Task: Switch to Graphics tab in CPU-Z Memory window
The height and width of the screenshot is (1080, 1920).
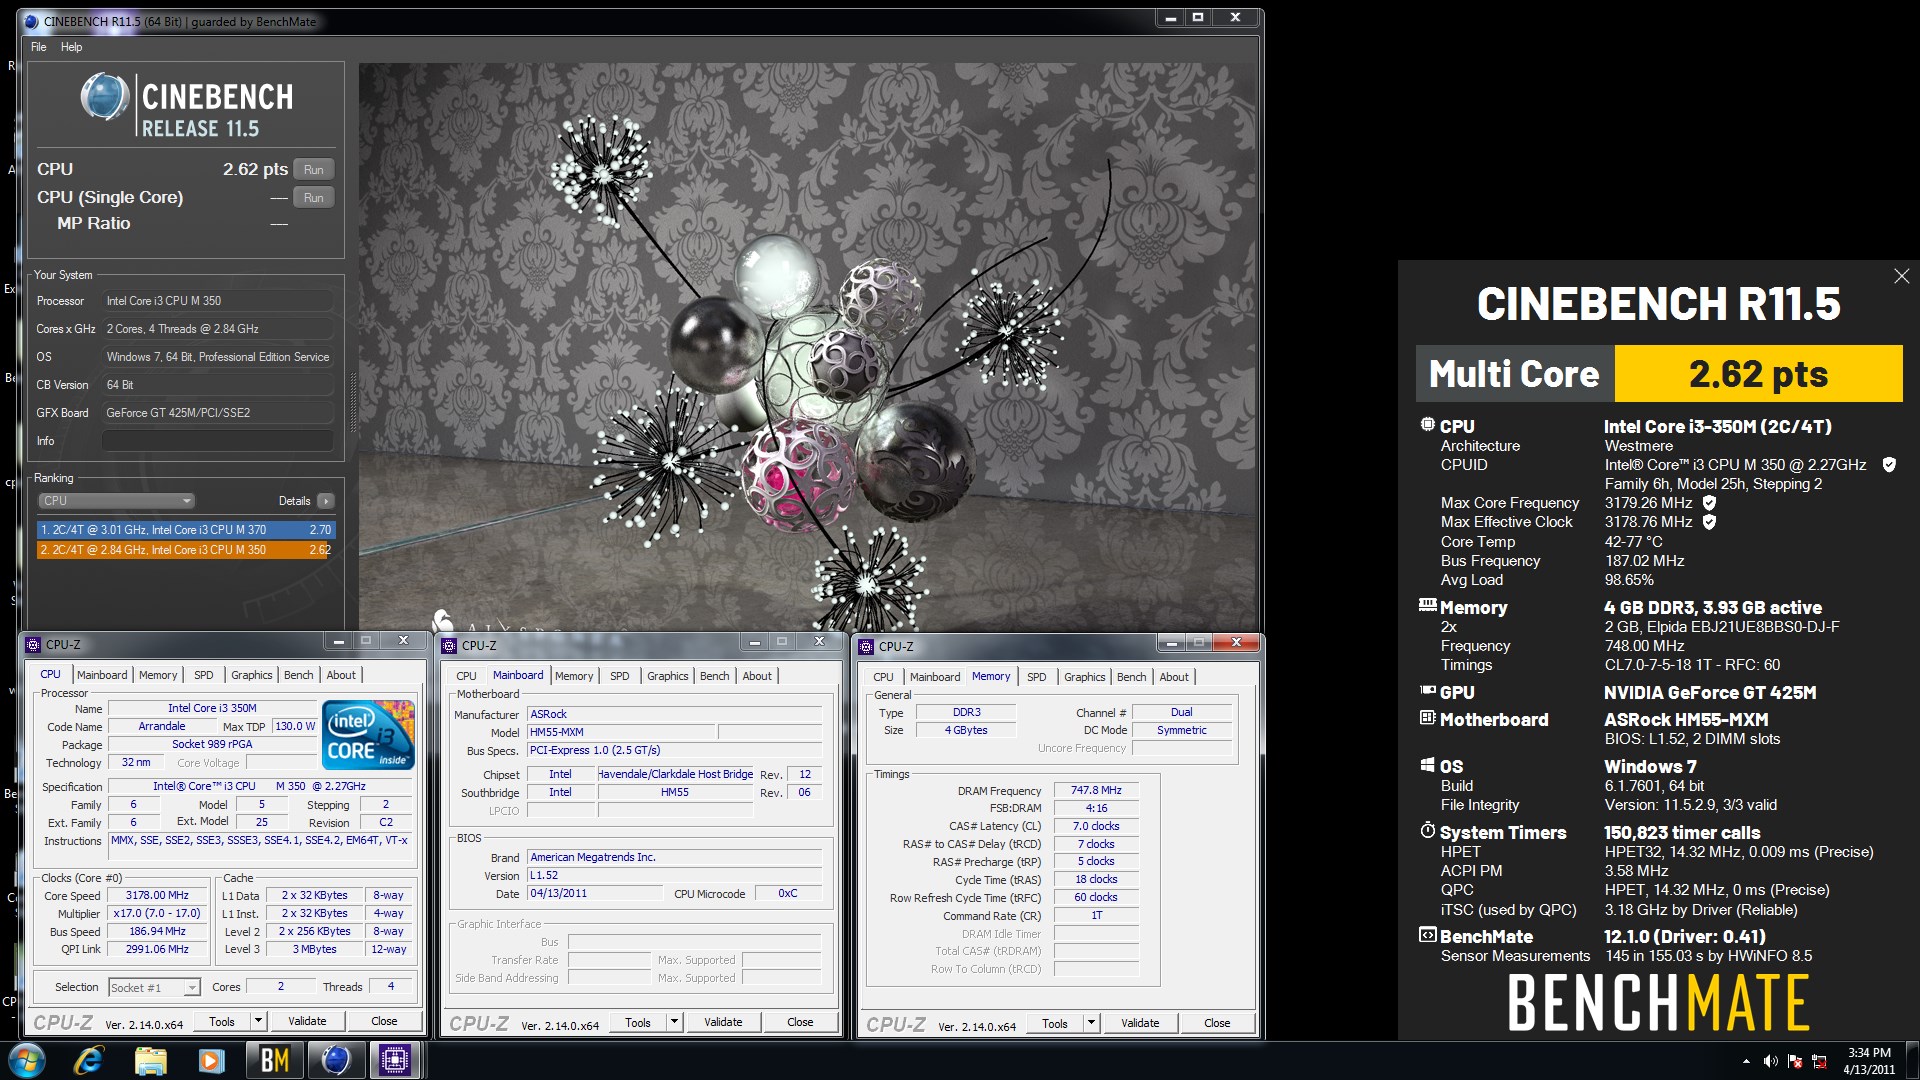Action: 1084,677
